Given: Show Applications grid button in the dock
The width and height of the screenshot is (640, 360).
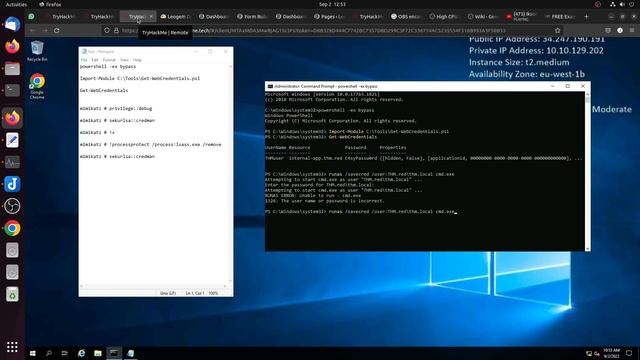Looking at the screenshot, I should point(12,347).
